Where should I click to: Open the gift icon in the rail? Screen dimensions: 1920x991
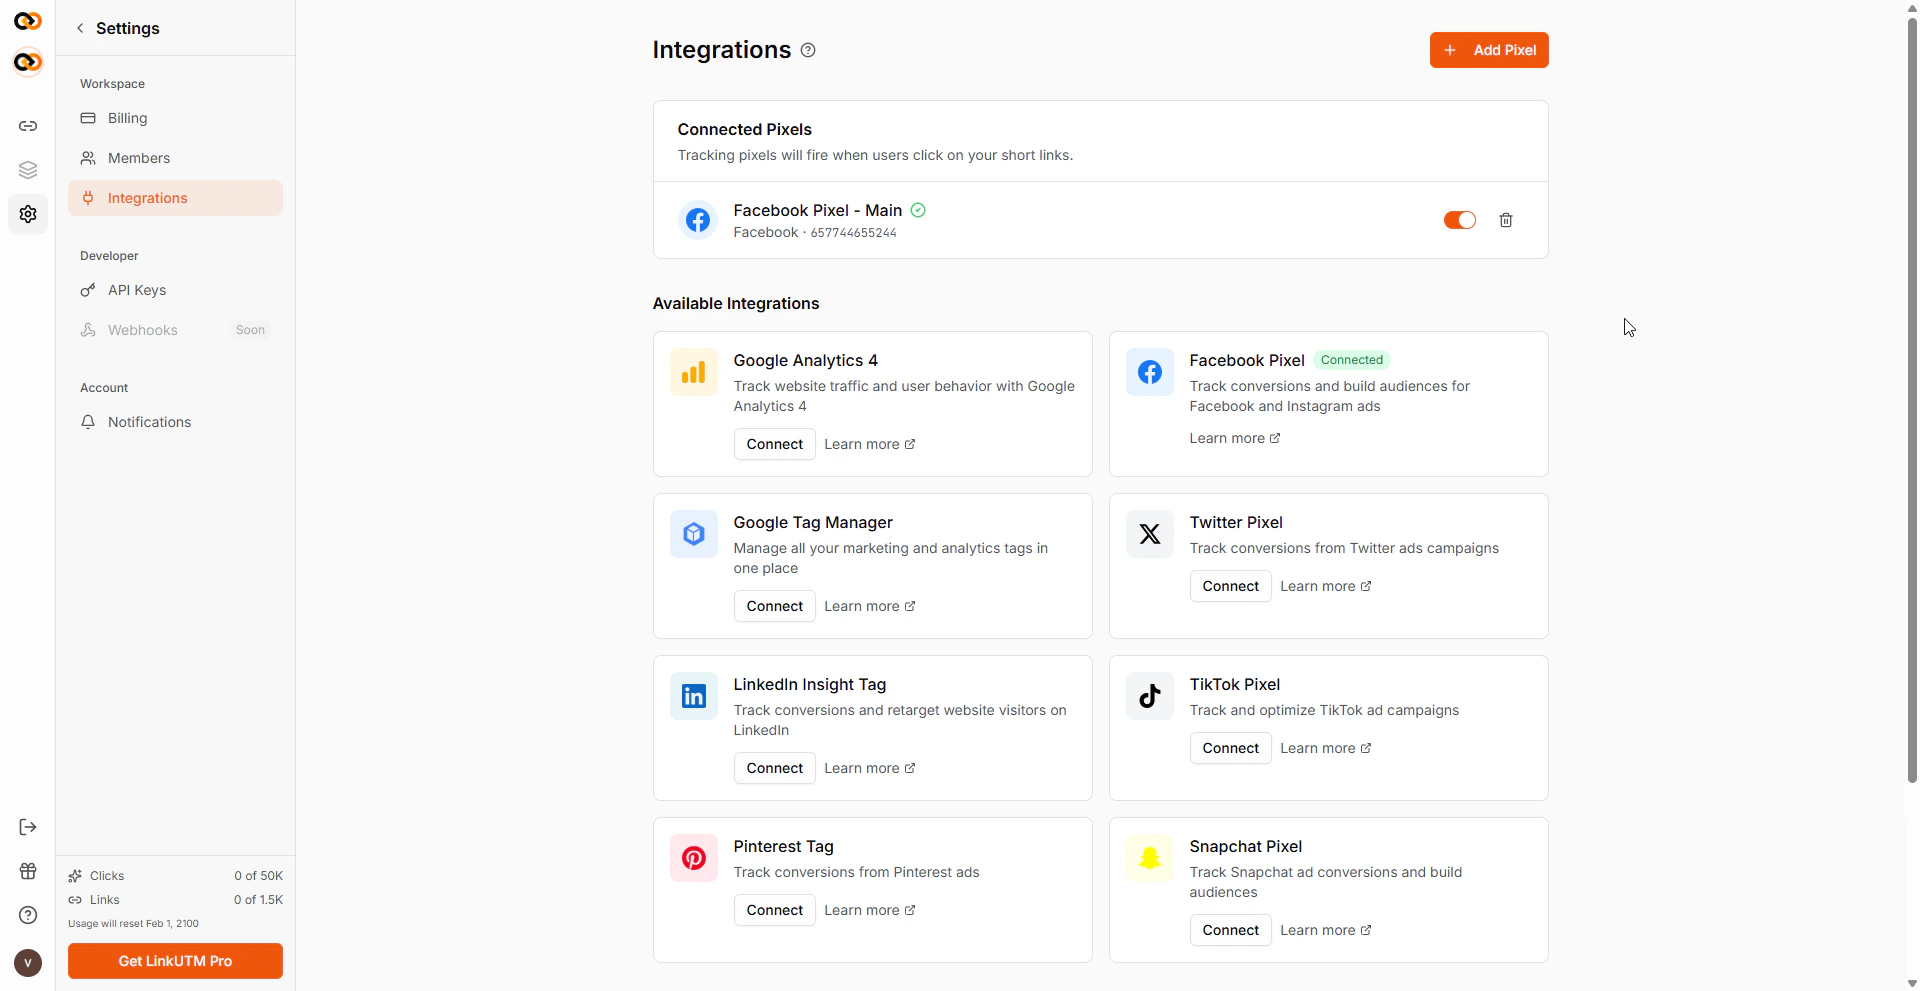[28, 871]
